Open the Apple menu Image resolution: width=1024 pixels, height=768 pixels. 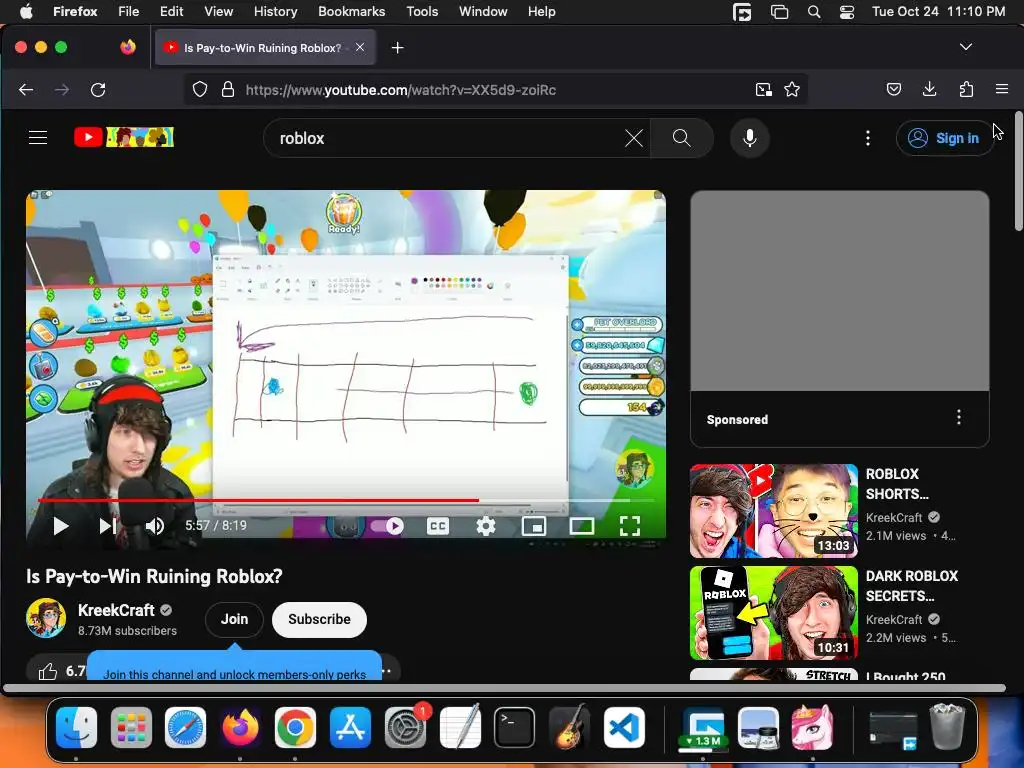click(x=26, y=11)
